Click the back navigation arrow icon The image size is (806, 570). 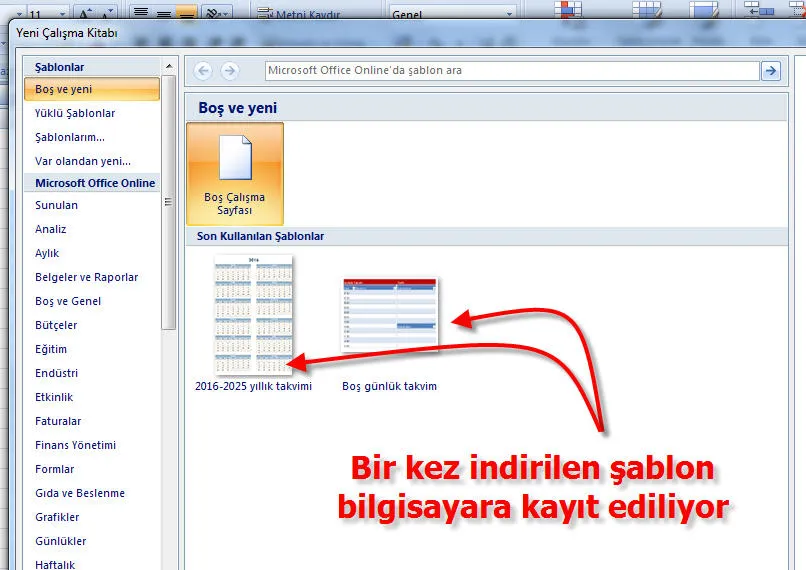click(x=204, y=70)
